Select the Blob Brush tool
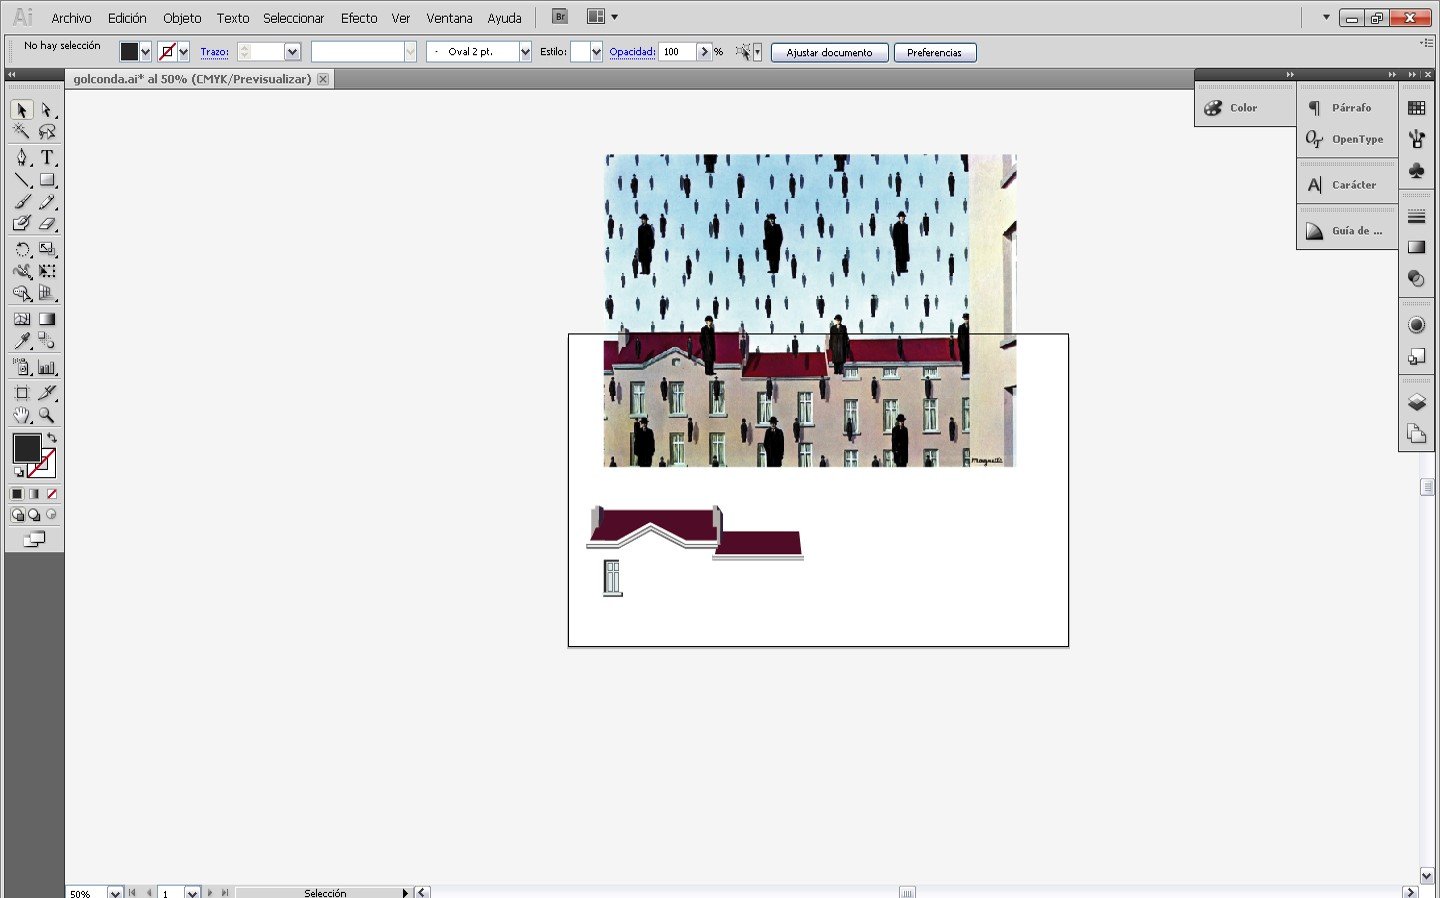The image size is (1440, 898). (x=22, y=224)
